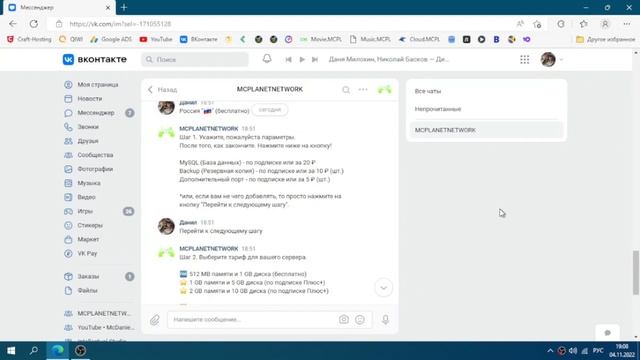Click OBS Studio taskbar icon
Viewport: 640px width, 360px height.
pos(80,351)
